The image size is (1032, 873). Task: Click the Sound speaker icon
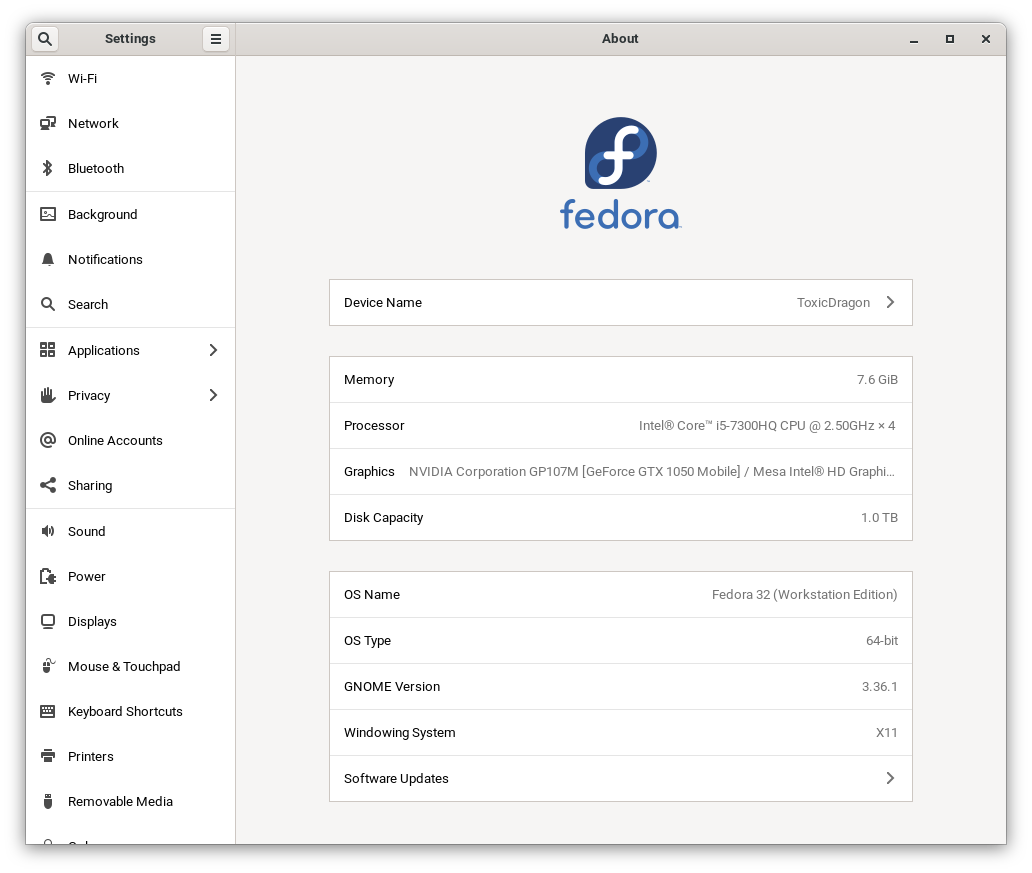pyautogui.click(x=47, y=531)
